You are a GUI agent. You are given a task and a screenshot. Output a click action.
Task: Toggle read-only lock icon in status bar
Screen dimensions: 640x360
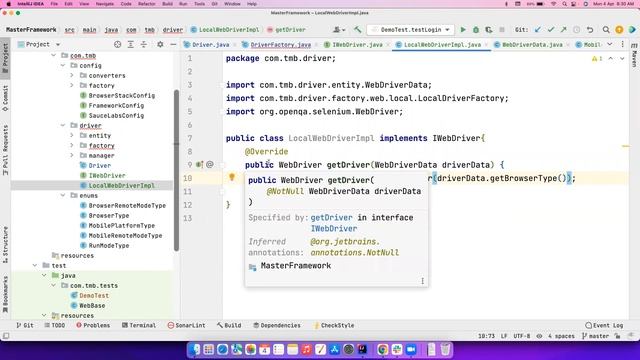[x=617, y=336]
